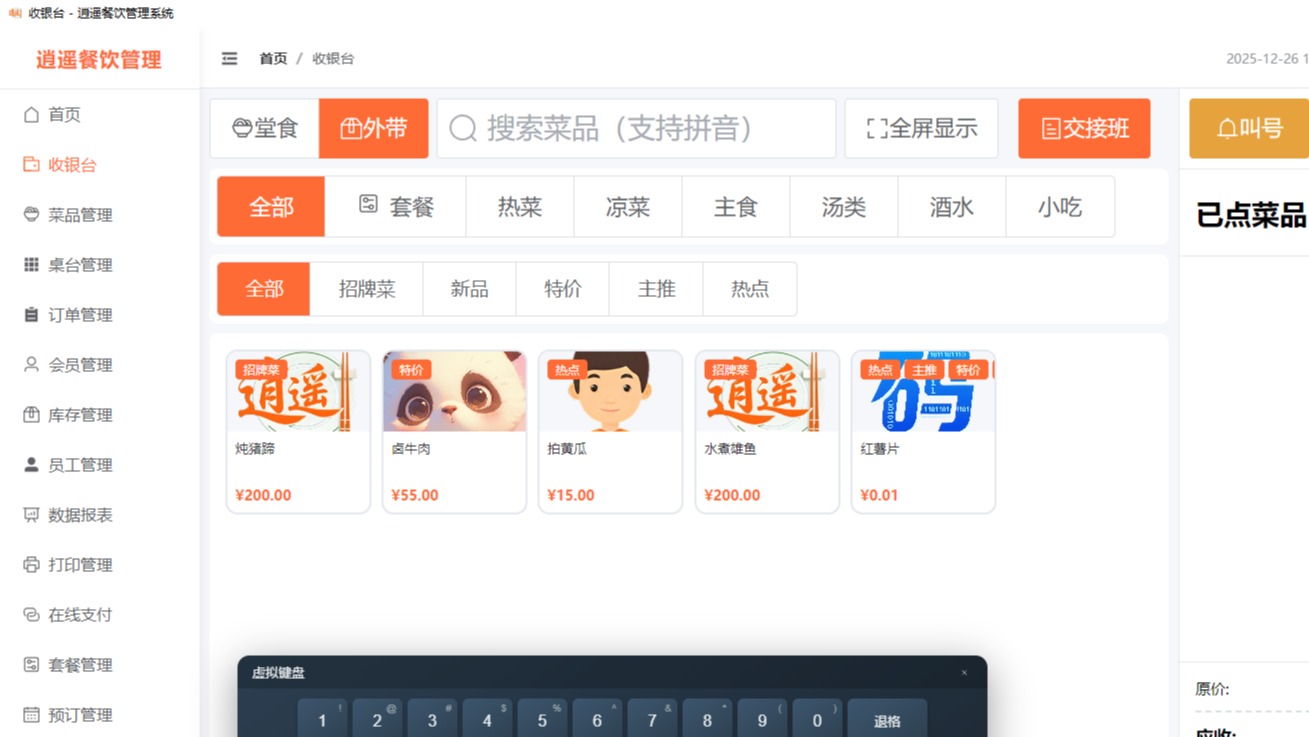
Task: Add 红薯片 dish to order
Action: pos(923,431)
